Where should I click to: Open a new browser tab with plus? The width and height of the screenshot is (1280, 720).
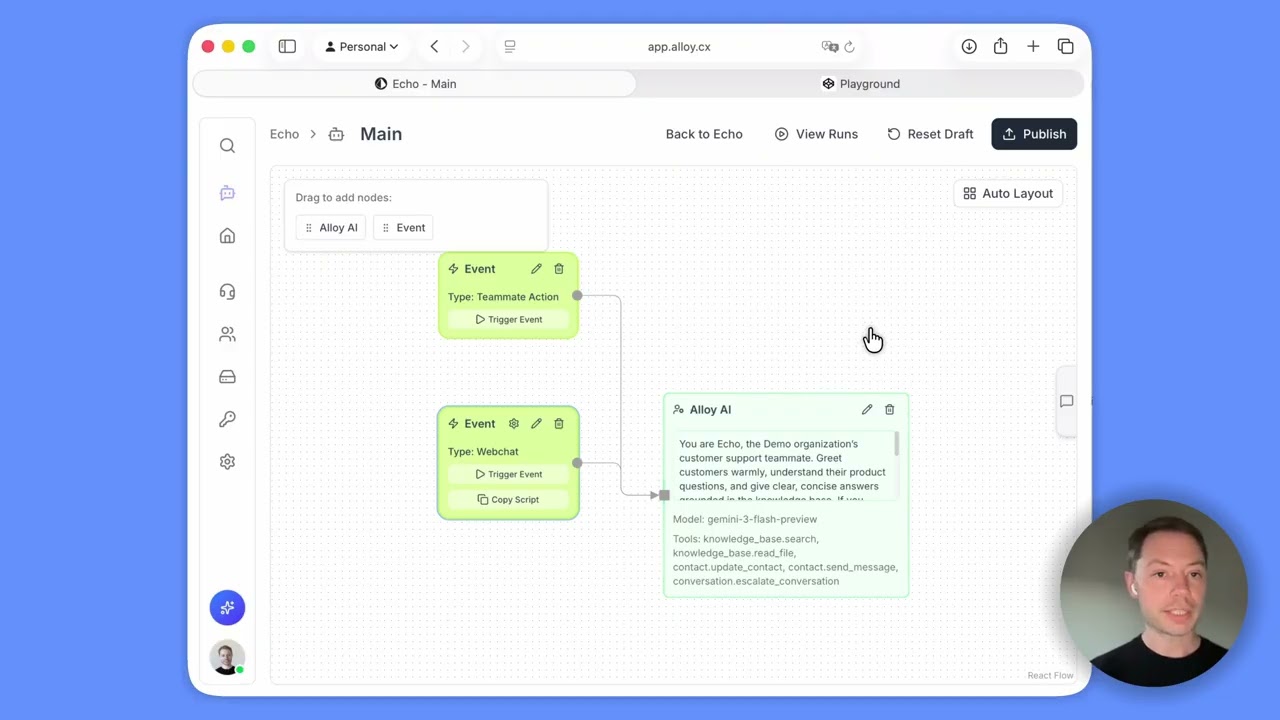point(1033,46)
